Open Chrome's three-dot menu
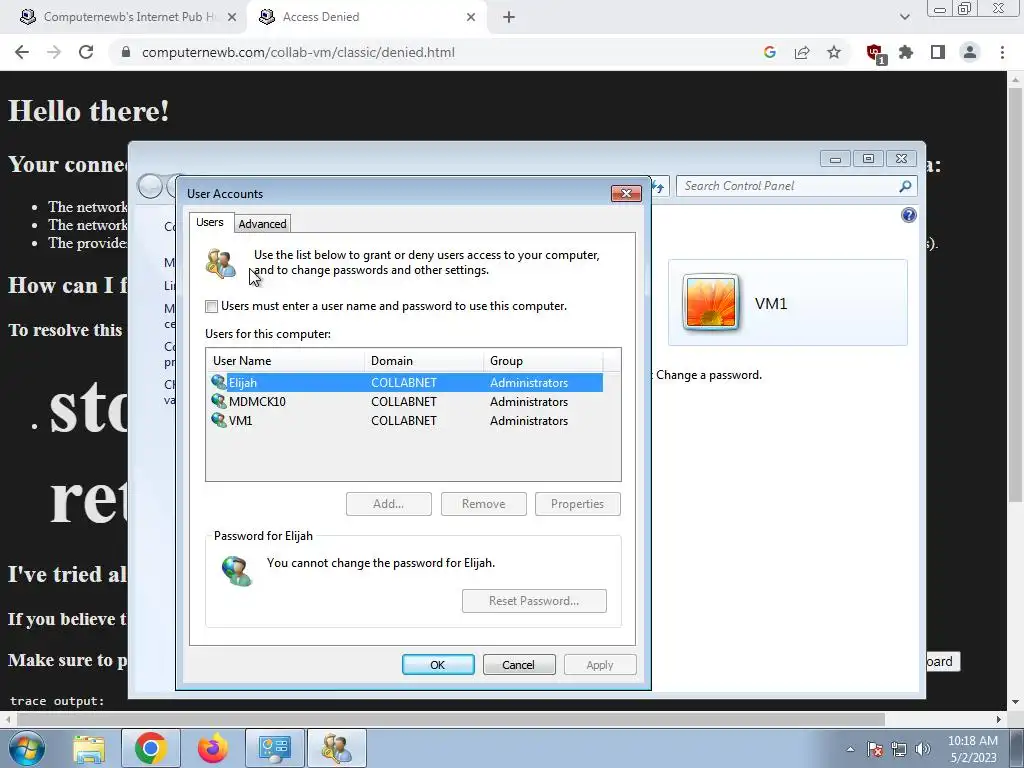Screen dimensions: 1024x768 (1002, 52)
